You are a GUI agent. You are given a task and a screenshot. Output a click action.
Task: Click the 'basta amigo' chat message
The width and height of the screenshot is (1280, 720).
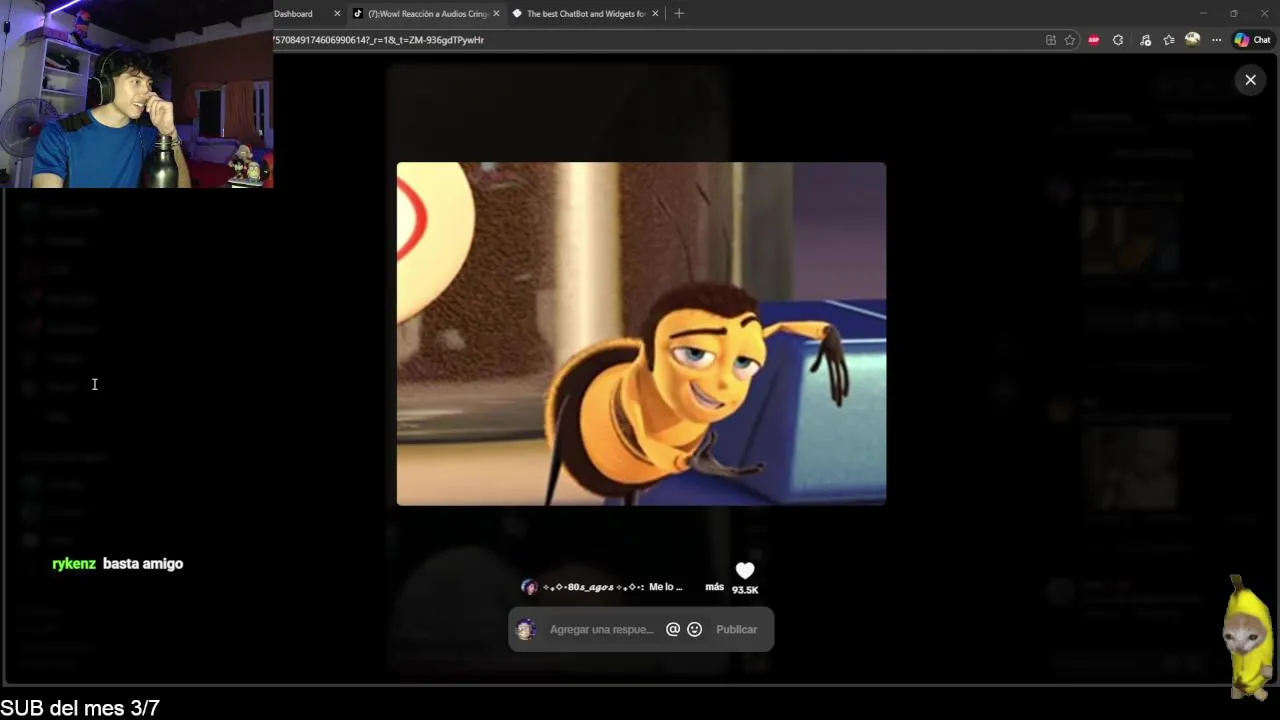(x=143, y=564)
